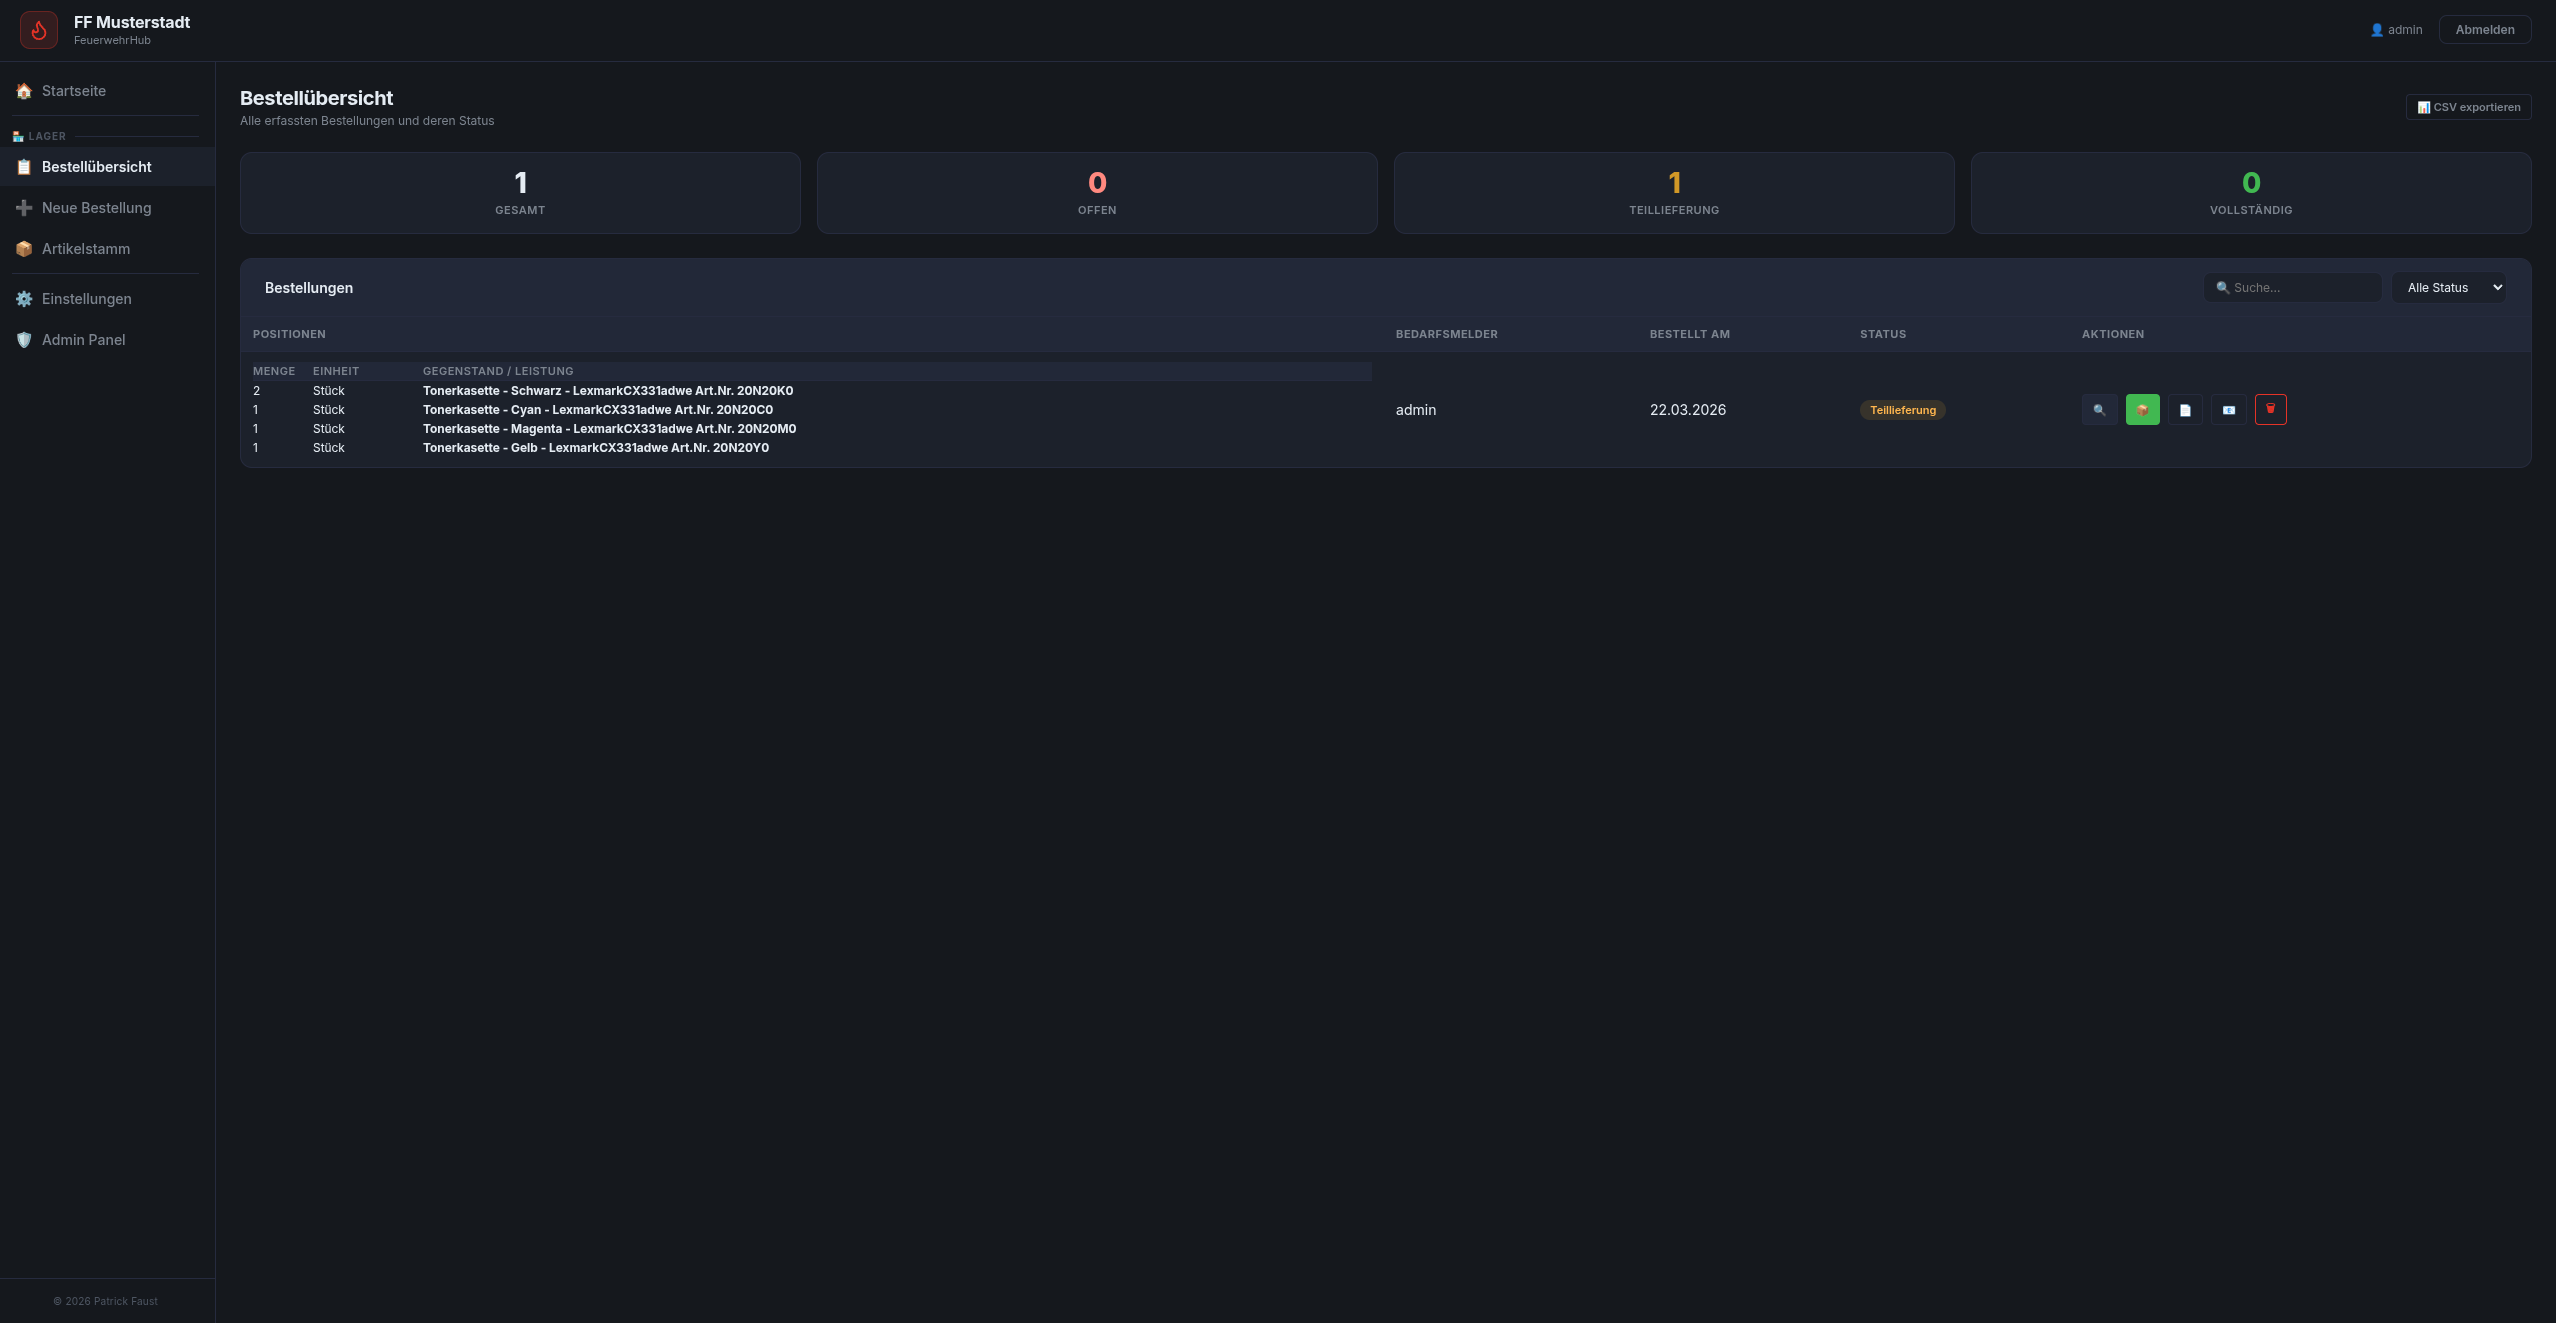Open the Alle Status filter dropdown
Image resolution: width=2556 pixels, height=1323 pixels.
click(2448, 288)
